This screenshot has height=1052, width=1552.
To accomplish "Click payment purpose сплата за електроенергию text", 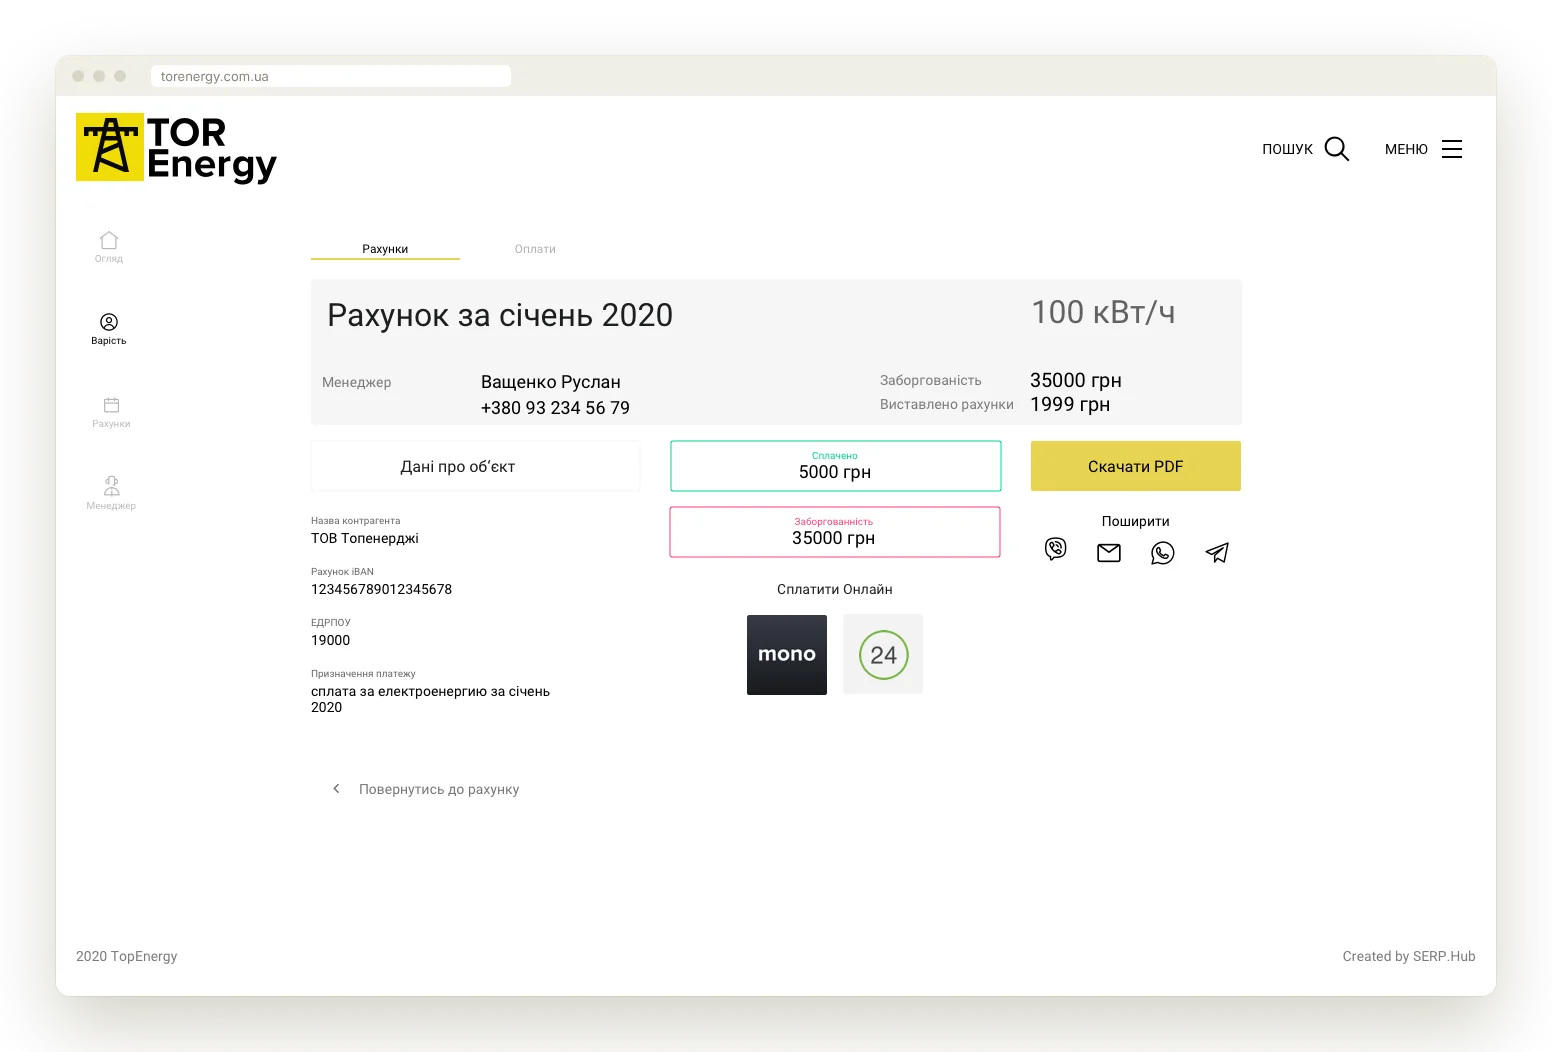I will tap(430, 699).
